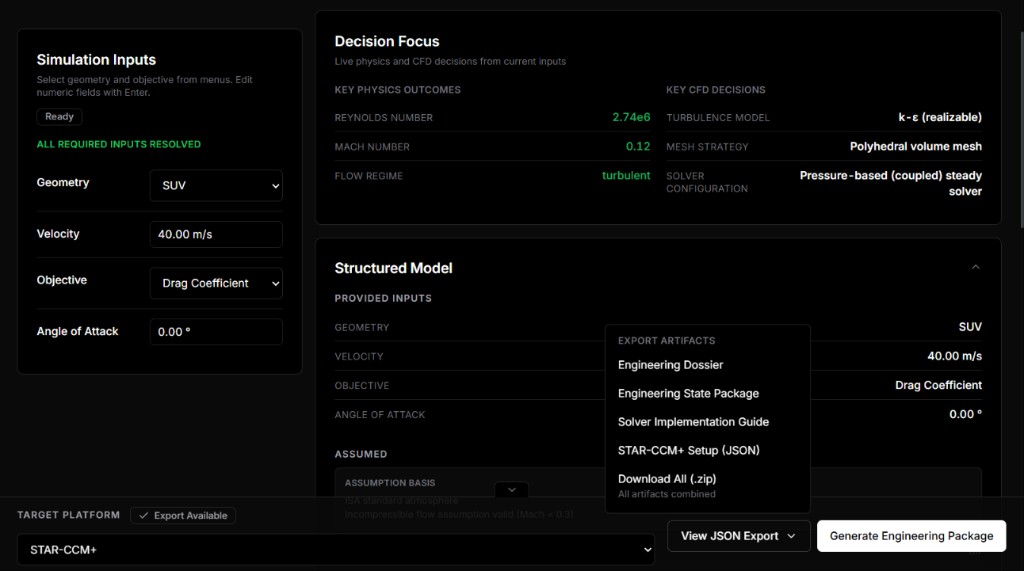Click the ALL REQUIRED INPUTS RESOLVED status
The image size is (1024, 571).
119,144
